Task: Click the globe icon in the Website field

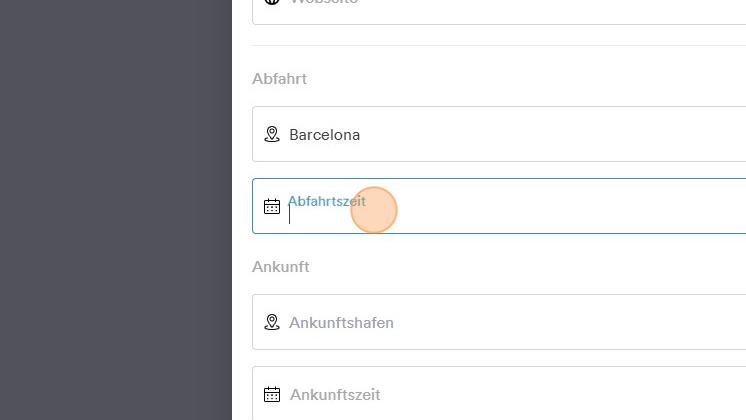Action: 272,1
